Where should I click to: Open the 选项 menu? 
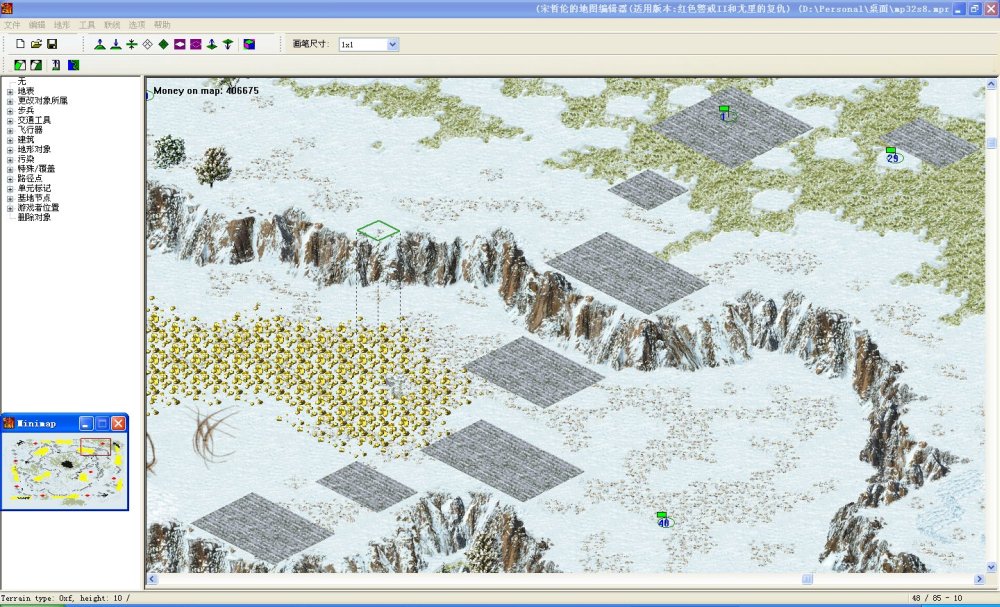136,25
